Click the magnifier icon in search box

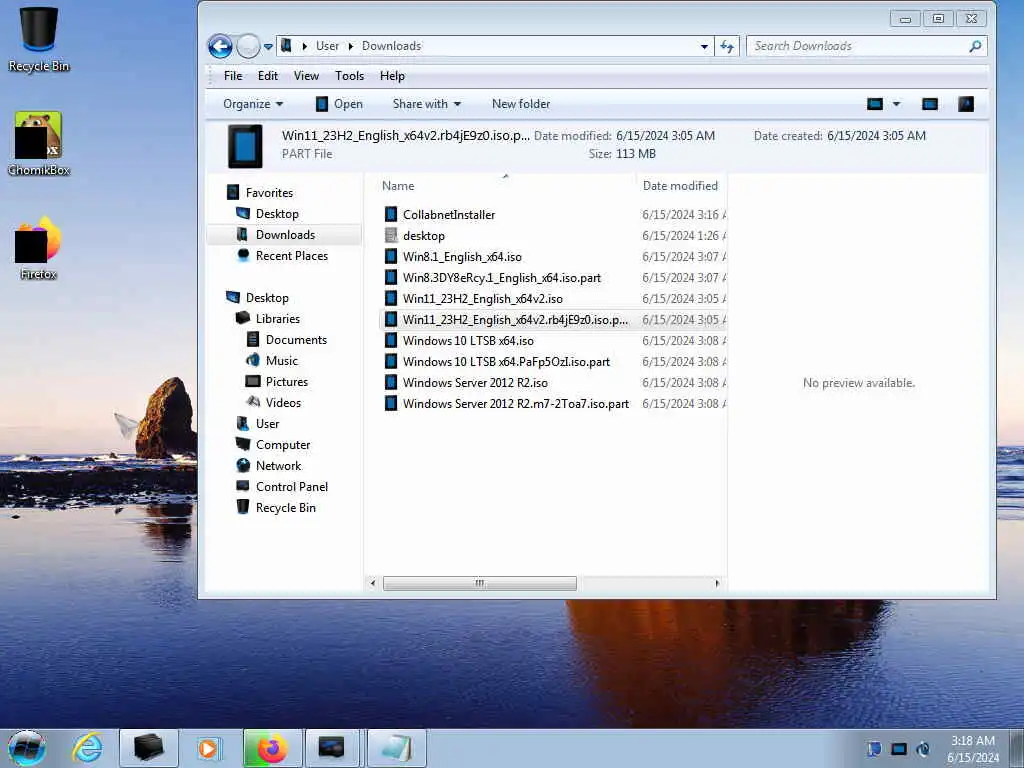pyautogui.click(x=975, y=46)
